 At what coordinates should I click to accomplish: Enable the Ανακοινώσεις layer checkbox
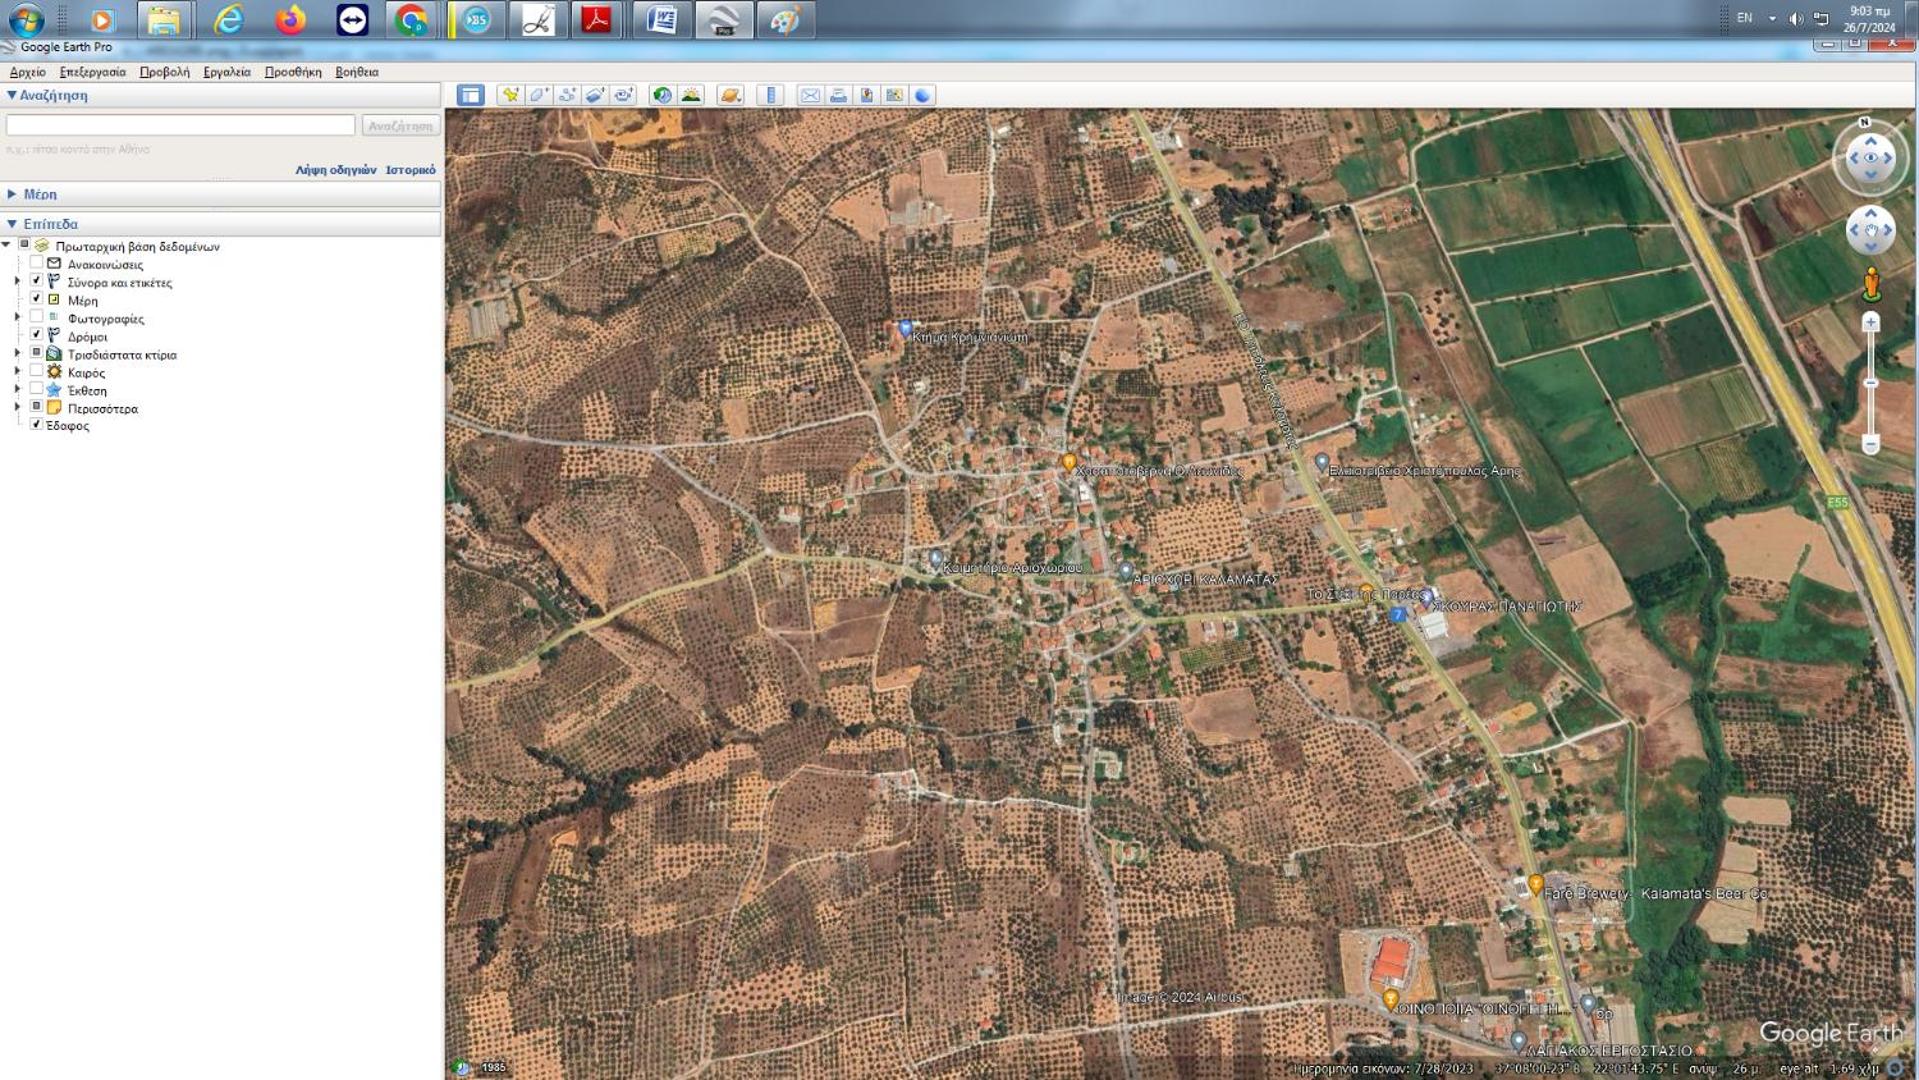click(x=36, y=263)
